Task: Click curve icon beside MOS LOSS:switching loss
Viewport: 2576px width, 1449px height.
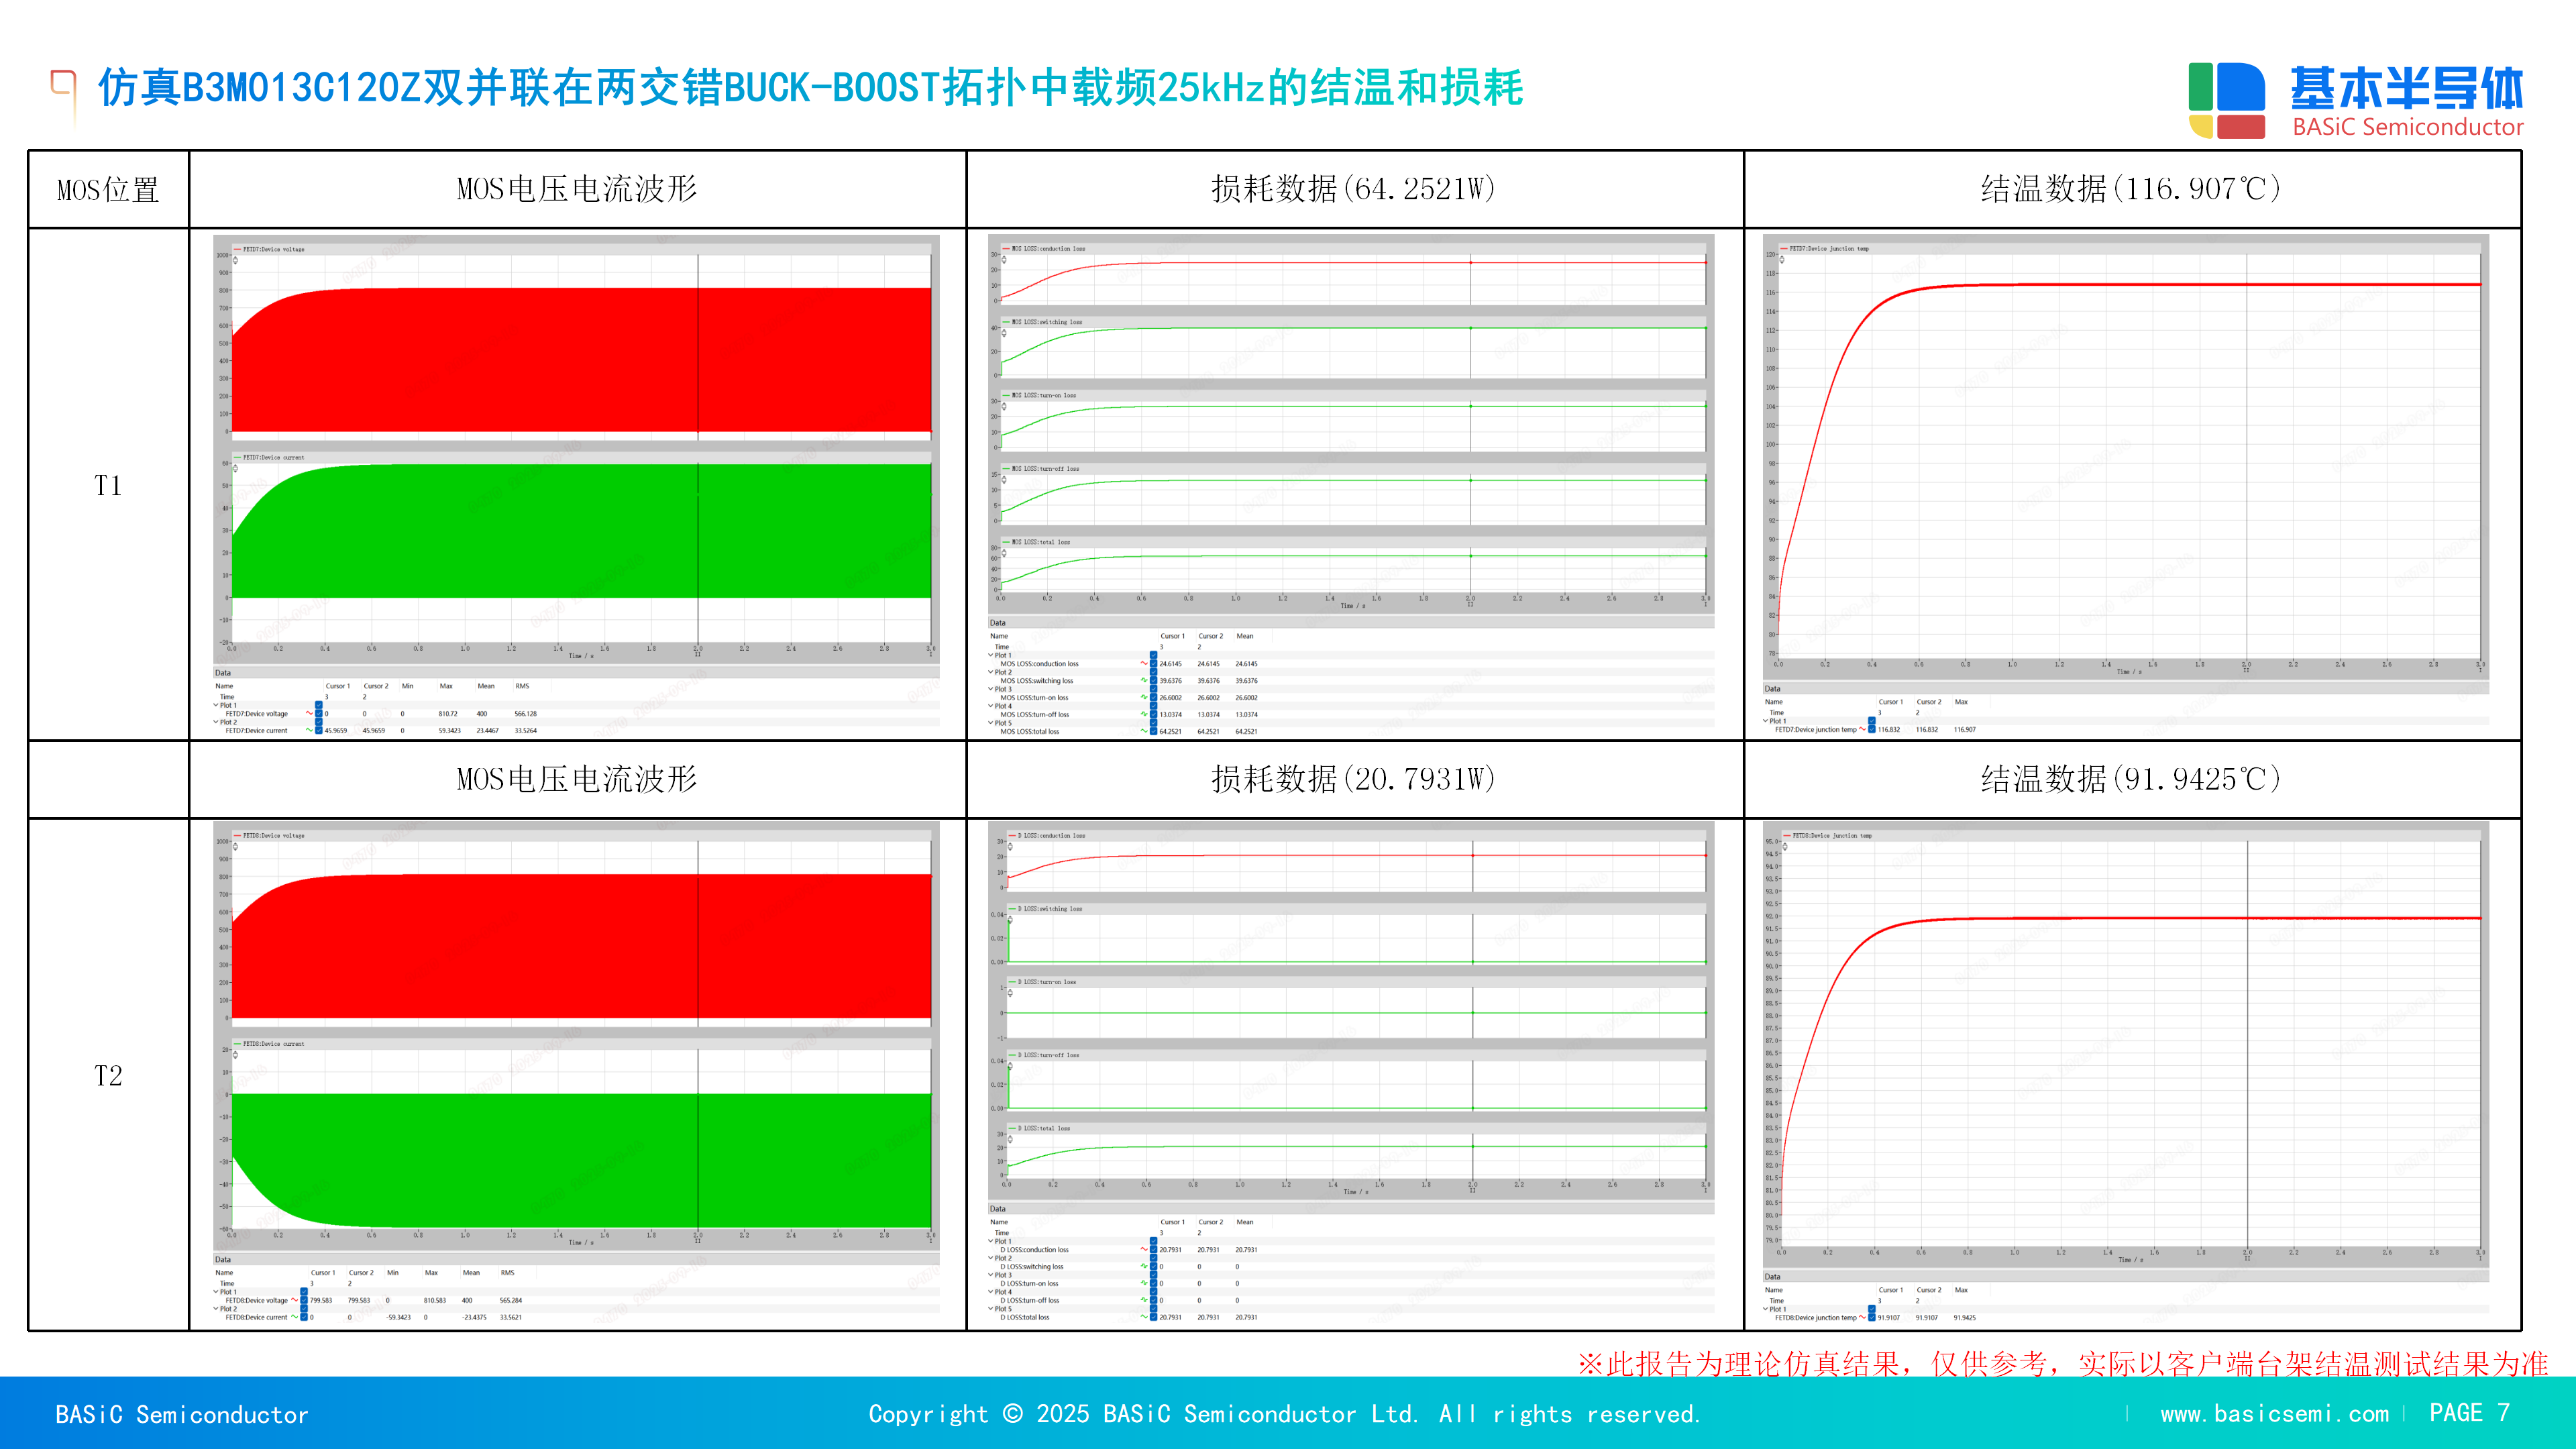Action: [1144, 680]
